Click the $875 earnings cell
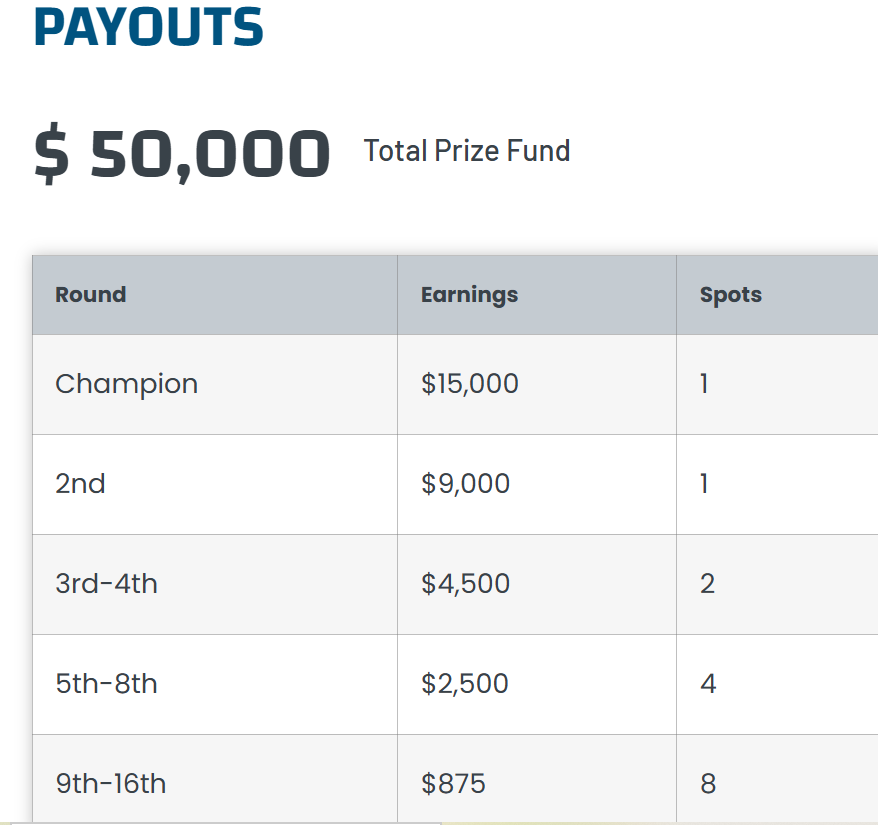This screenshot has height=825, width=878. (454, 783)
